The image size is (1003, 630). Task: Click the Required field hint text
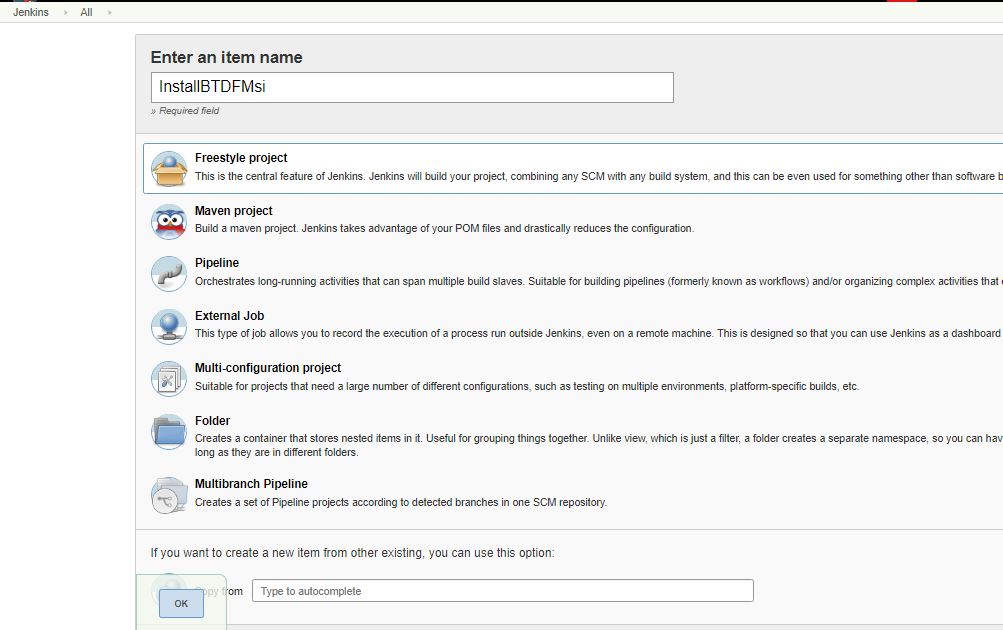185,111
